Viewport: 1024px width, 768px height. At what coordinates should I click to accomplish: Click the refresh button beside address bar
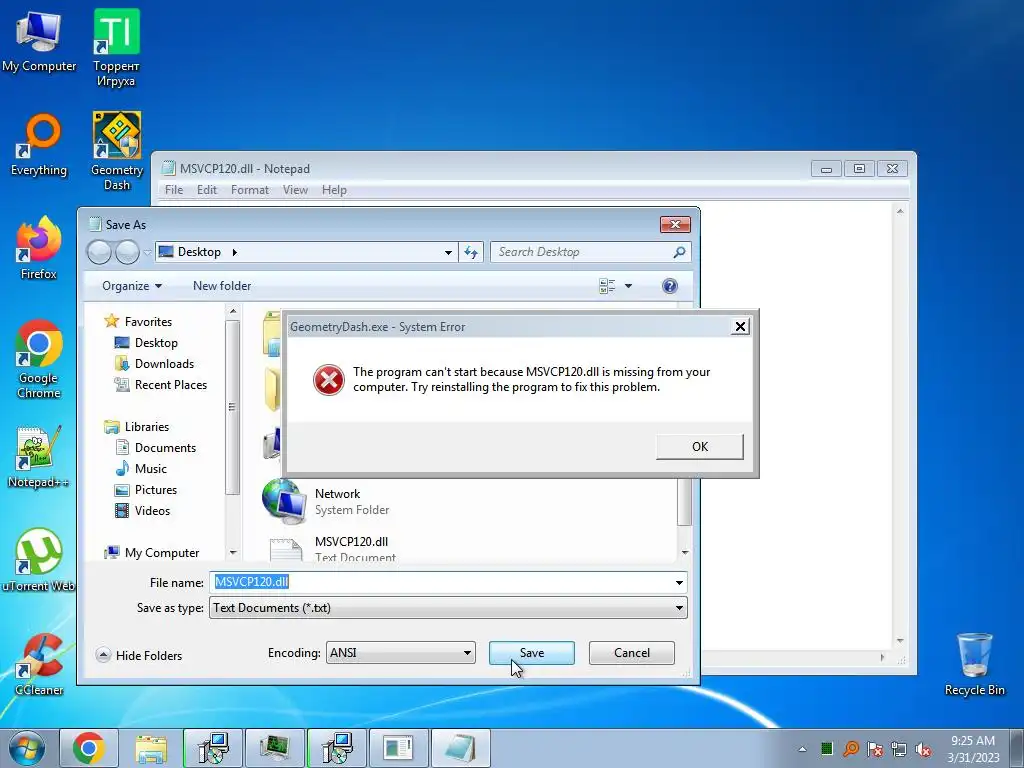pyautogui.click(x=471, y=252)
